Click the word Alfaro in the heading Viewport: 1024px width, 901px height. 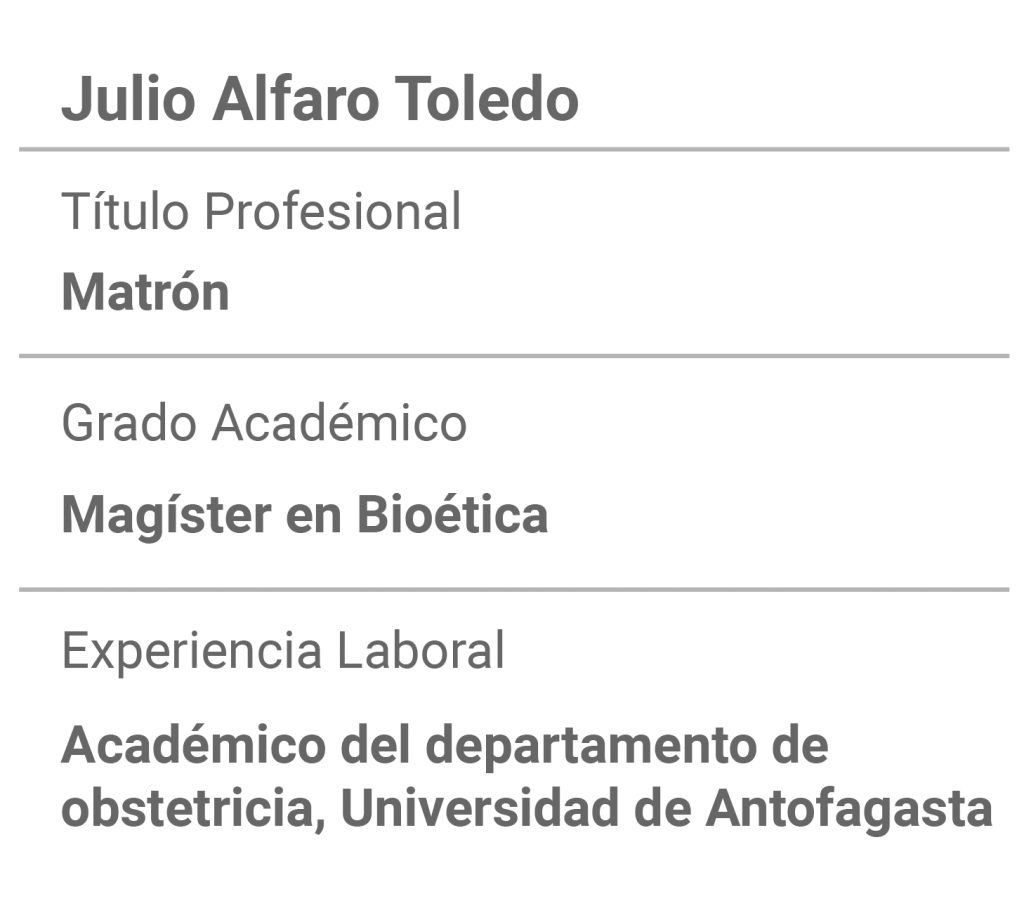coord(296,99)
